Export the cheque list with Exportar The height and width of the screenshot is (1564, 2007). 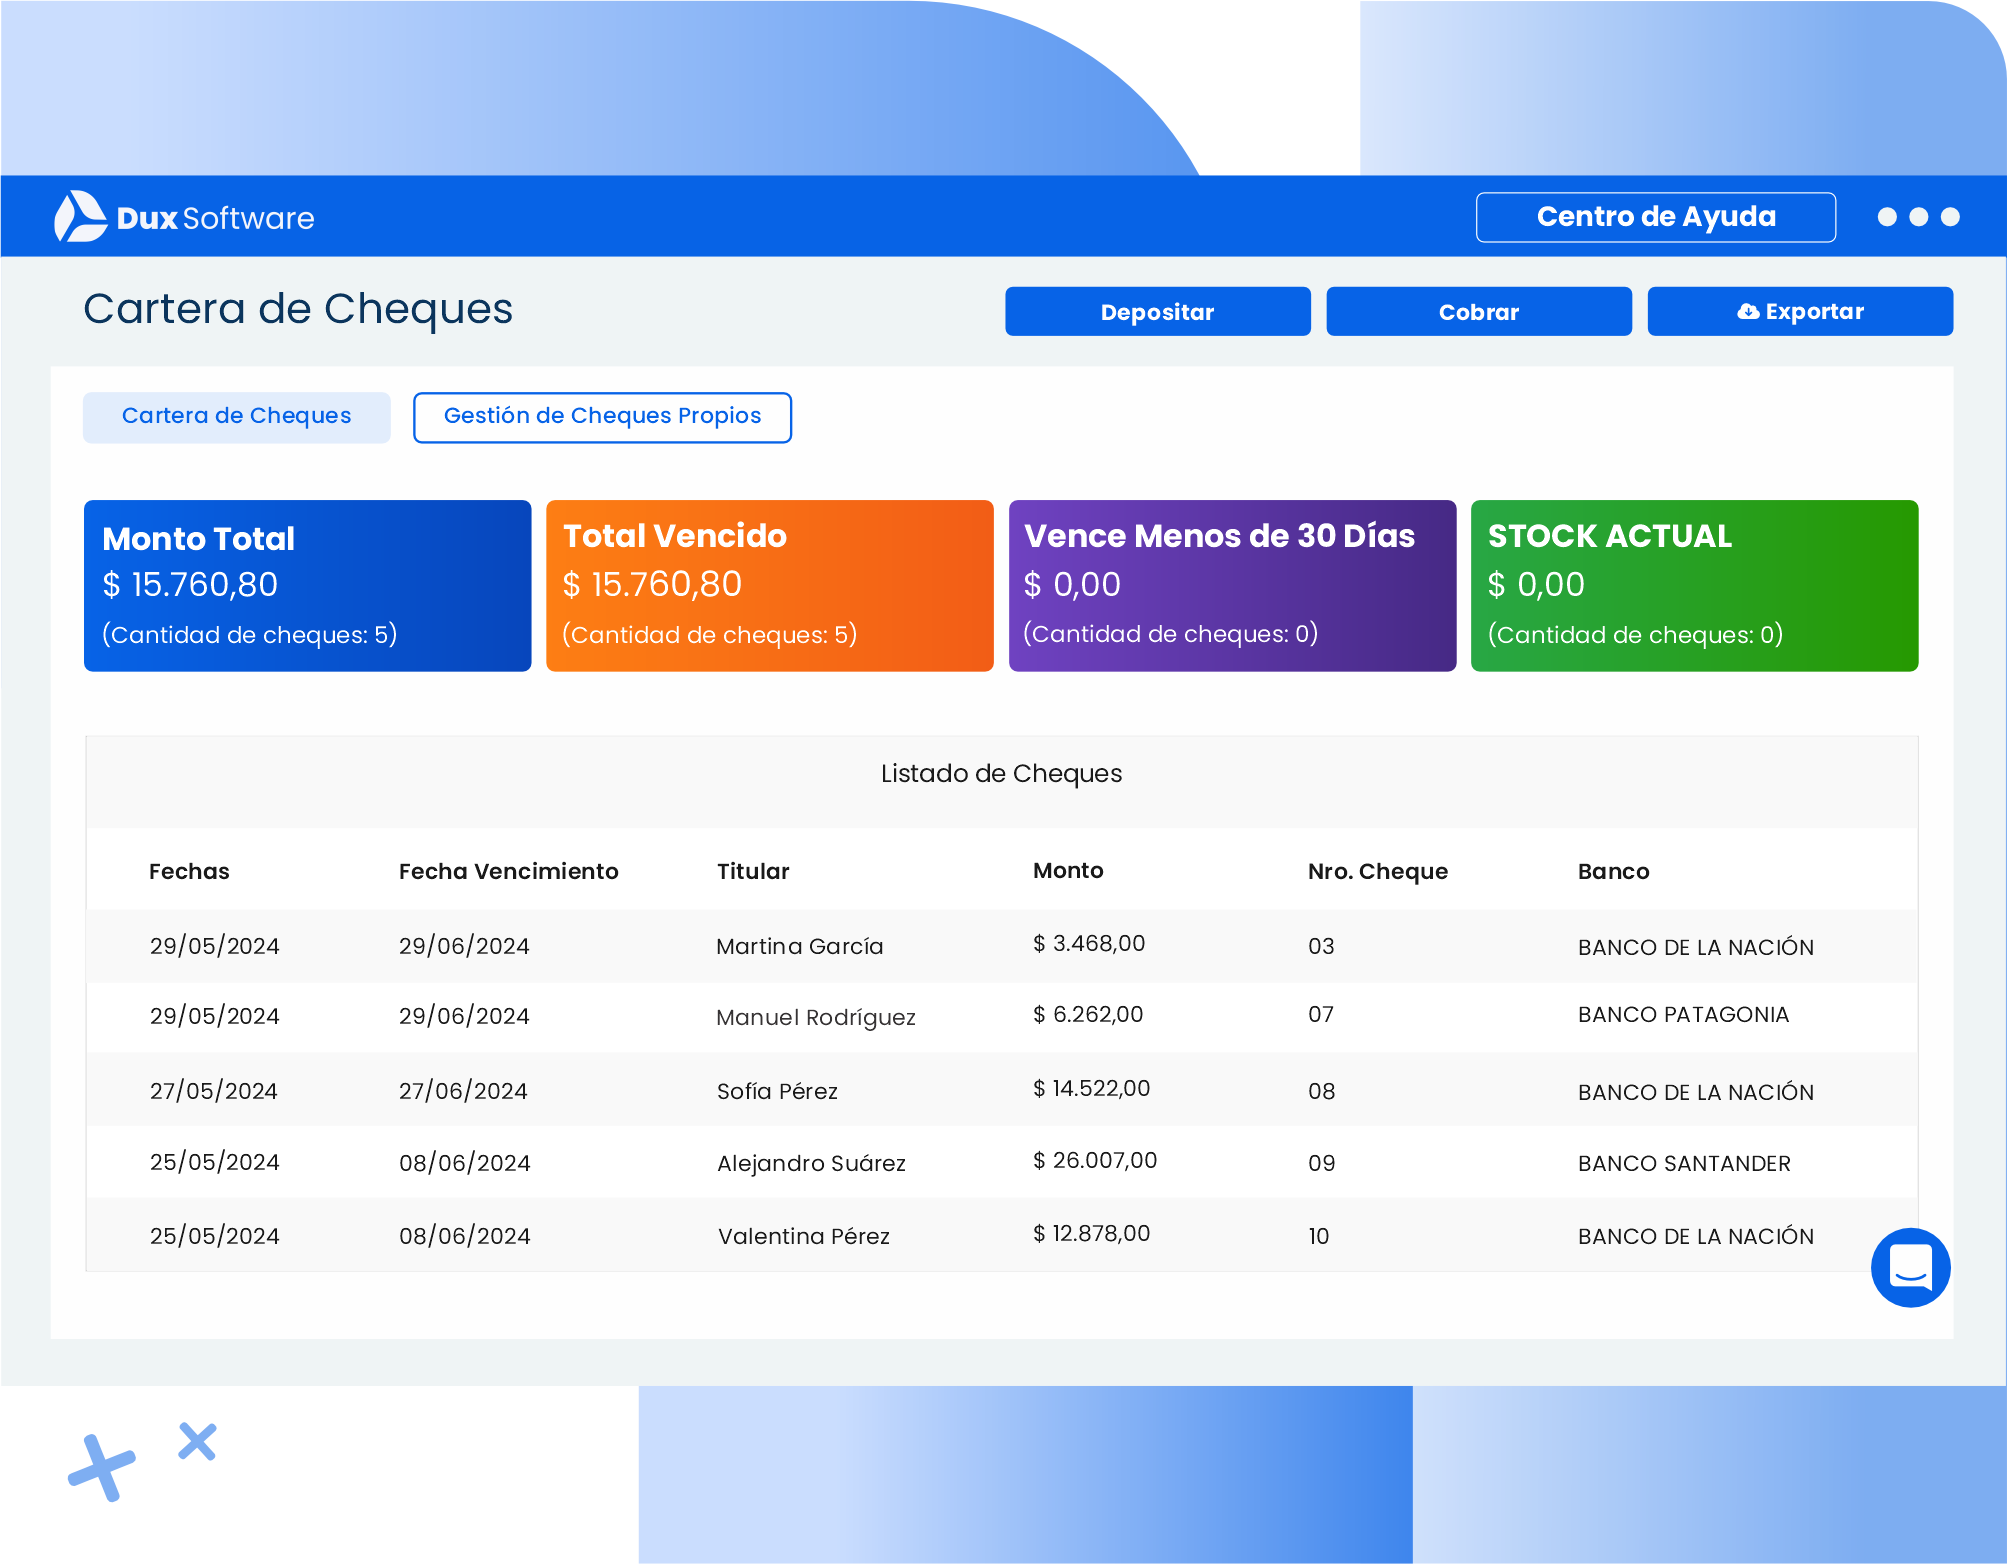pos(1799,312)
